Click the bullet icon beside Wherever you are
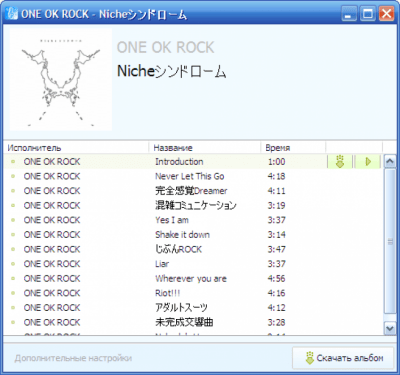The width and height of the screenshot is (400, 375). 13,279
